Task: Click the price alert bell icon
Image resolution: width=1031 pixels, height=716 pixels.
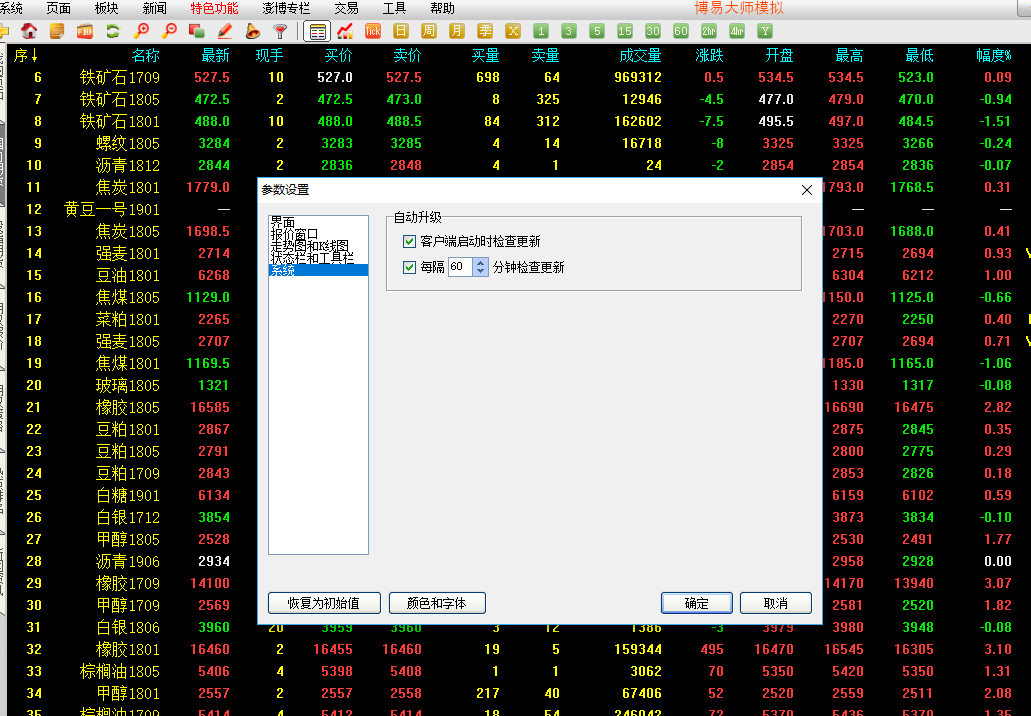Action: [x=252, y=31]
